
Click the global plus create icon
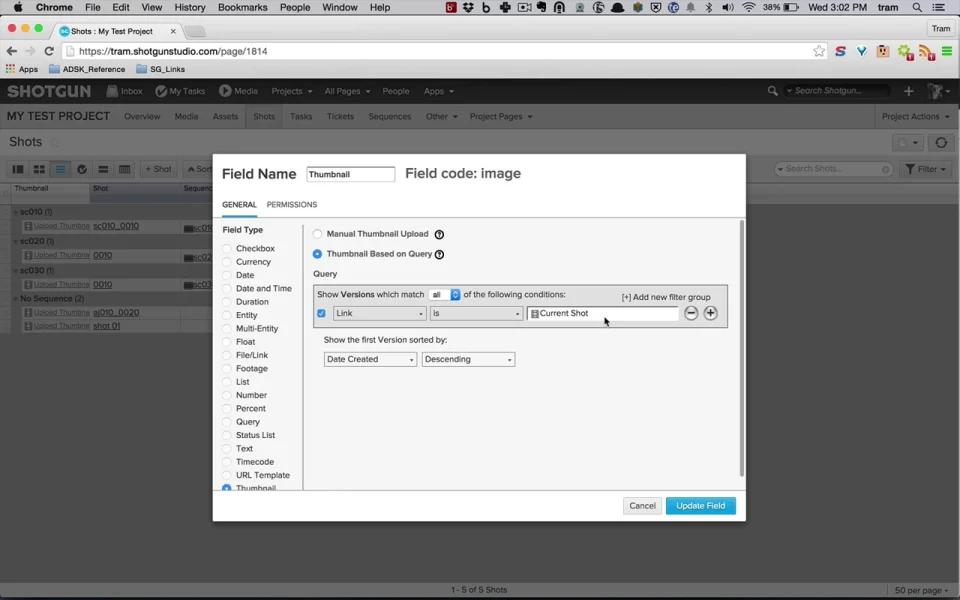pos(909,91)
